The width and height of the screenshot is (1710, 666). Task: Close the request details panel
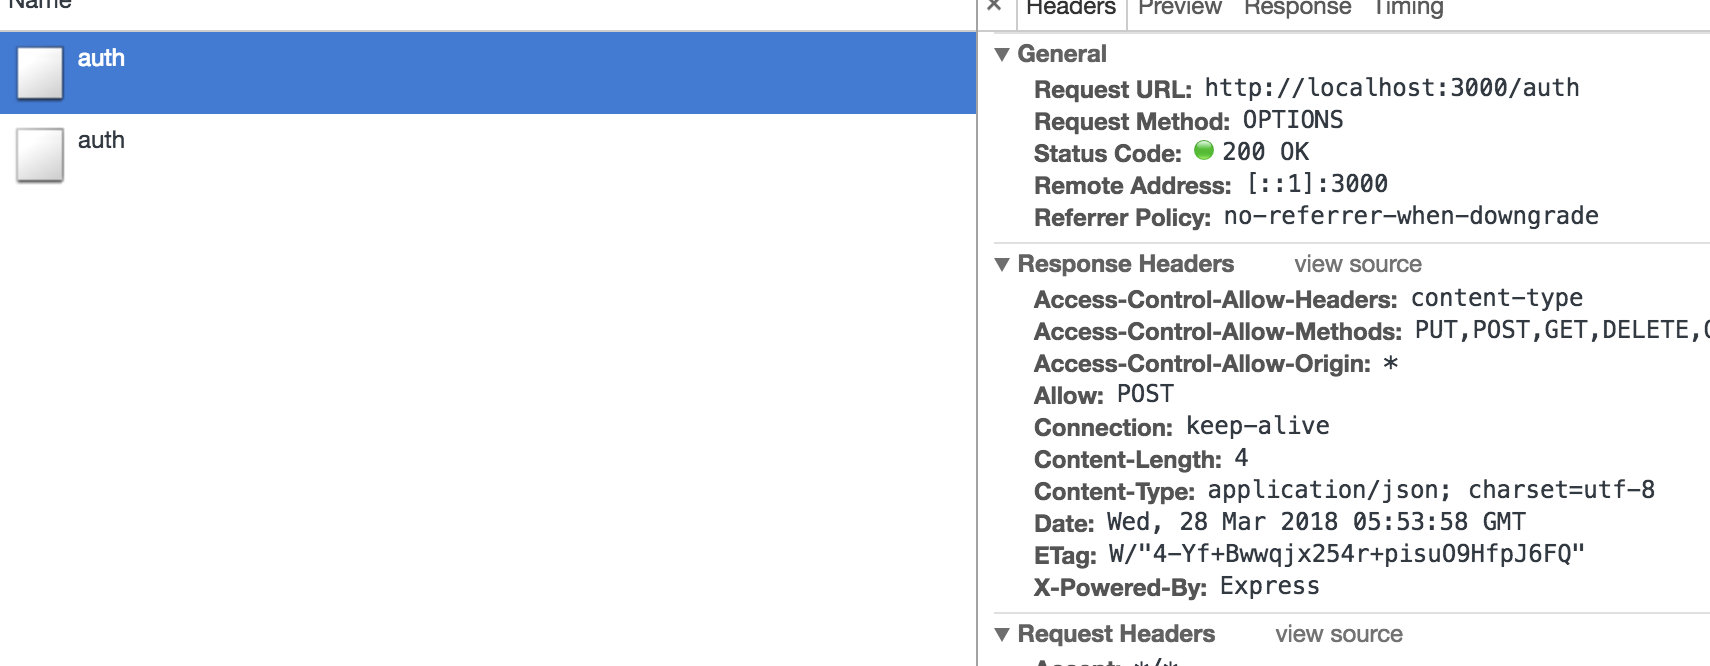994,6
